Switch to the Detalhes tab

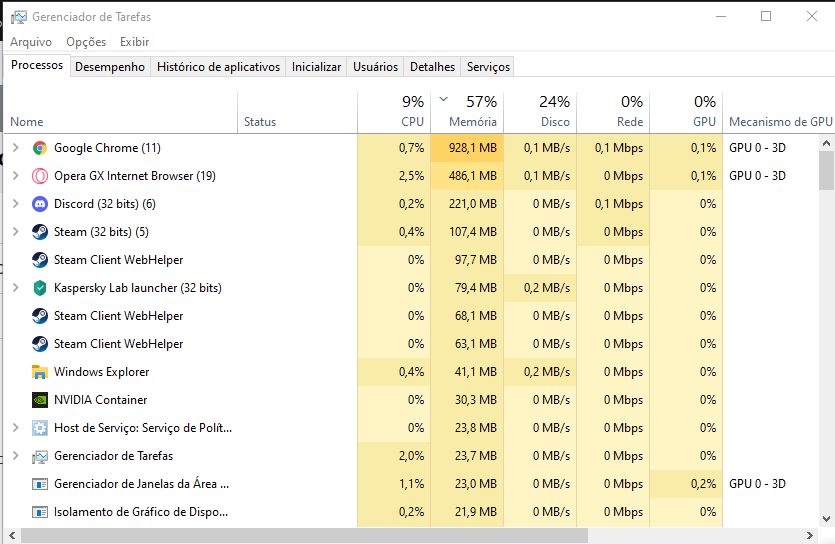click(x=432, y=67)
